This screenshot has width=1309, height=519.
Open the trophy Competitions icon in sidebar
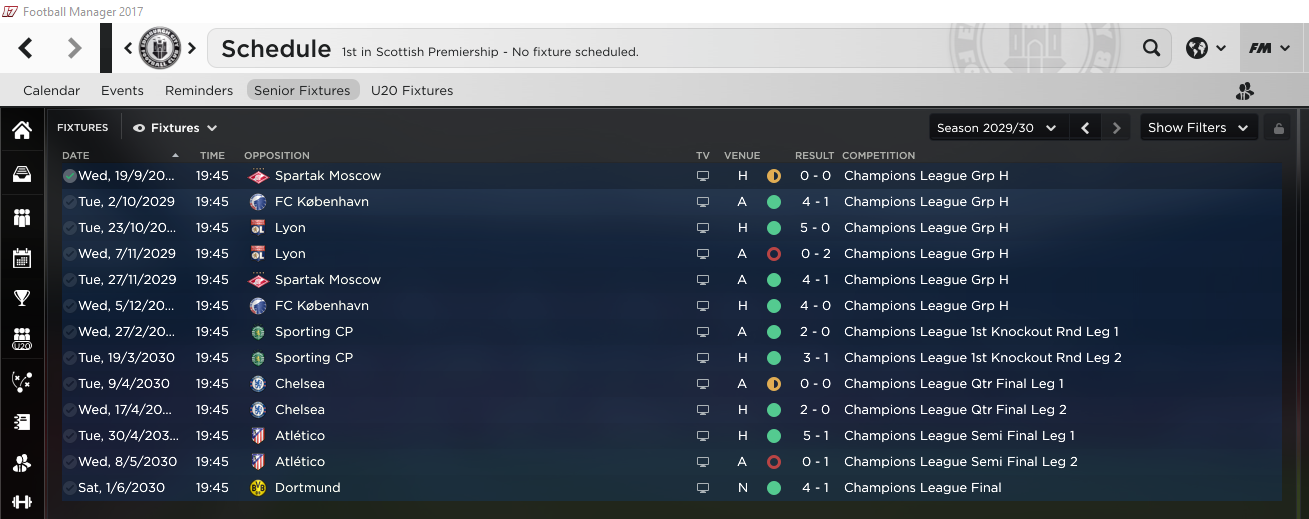tap(21, 298)
